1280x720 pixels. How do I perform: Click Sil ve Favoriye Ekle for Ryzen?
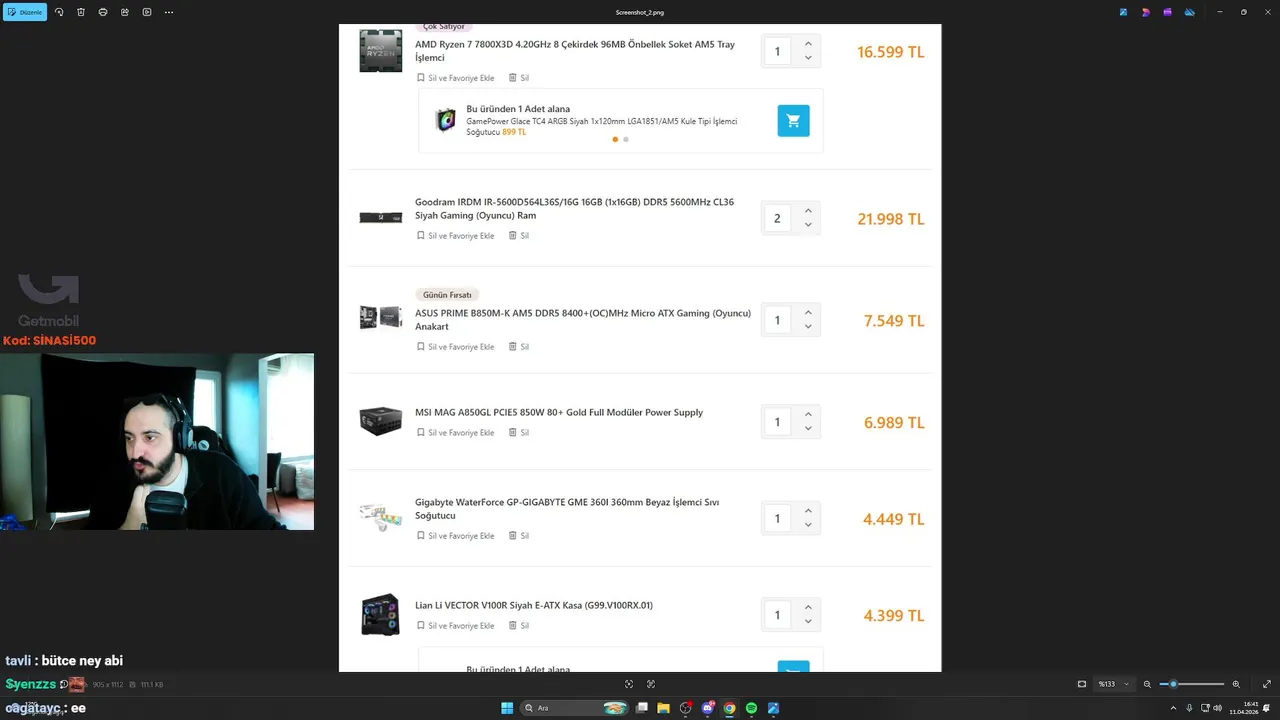click(455, 78)
